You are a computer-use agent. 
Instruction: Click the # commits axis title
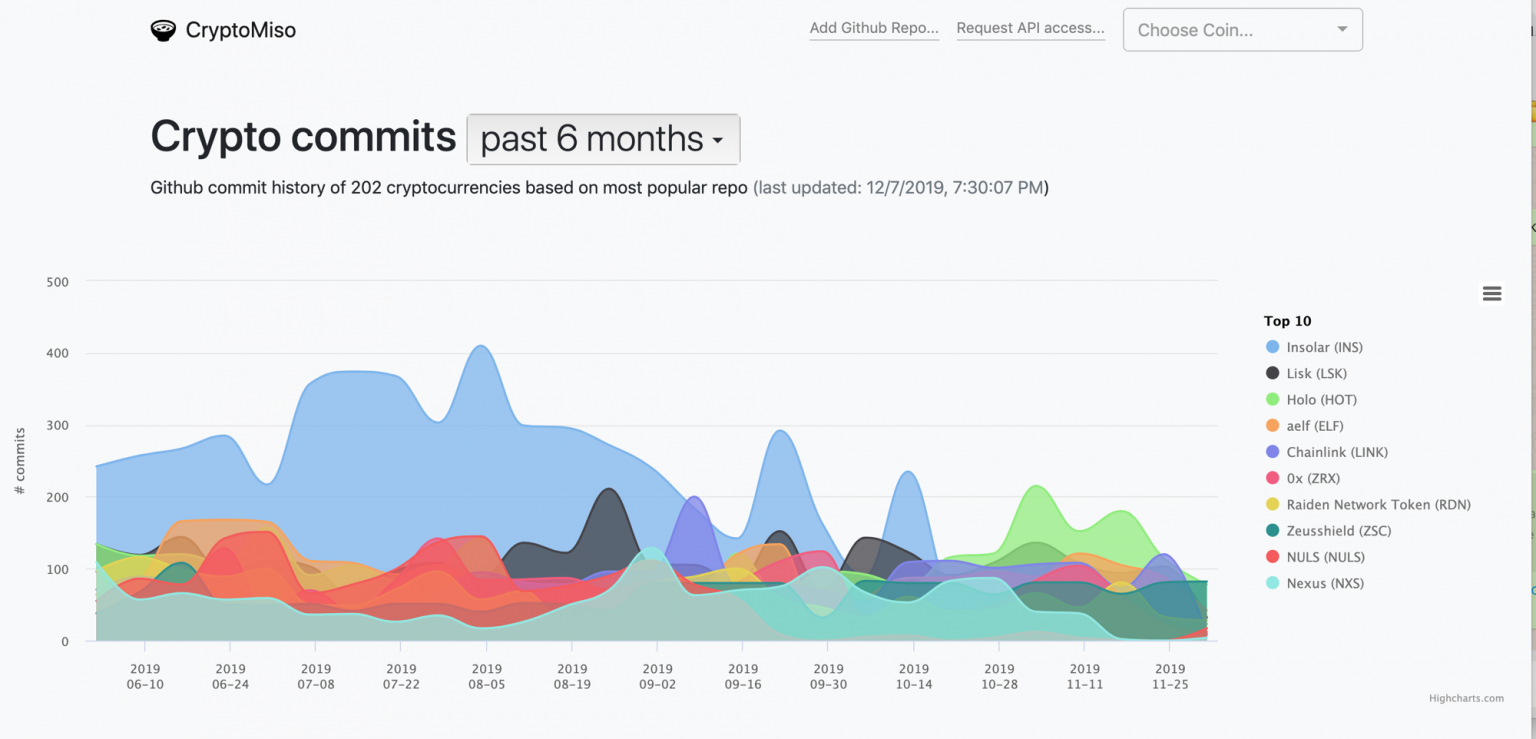(20, 461)
